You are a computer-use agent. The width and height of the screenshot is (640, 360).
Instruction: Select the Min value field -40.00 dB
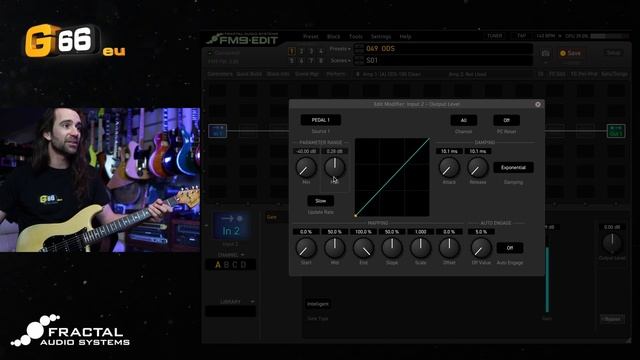coord(306,151)
